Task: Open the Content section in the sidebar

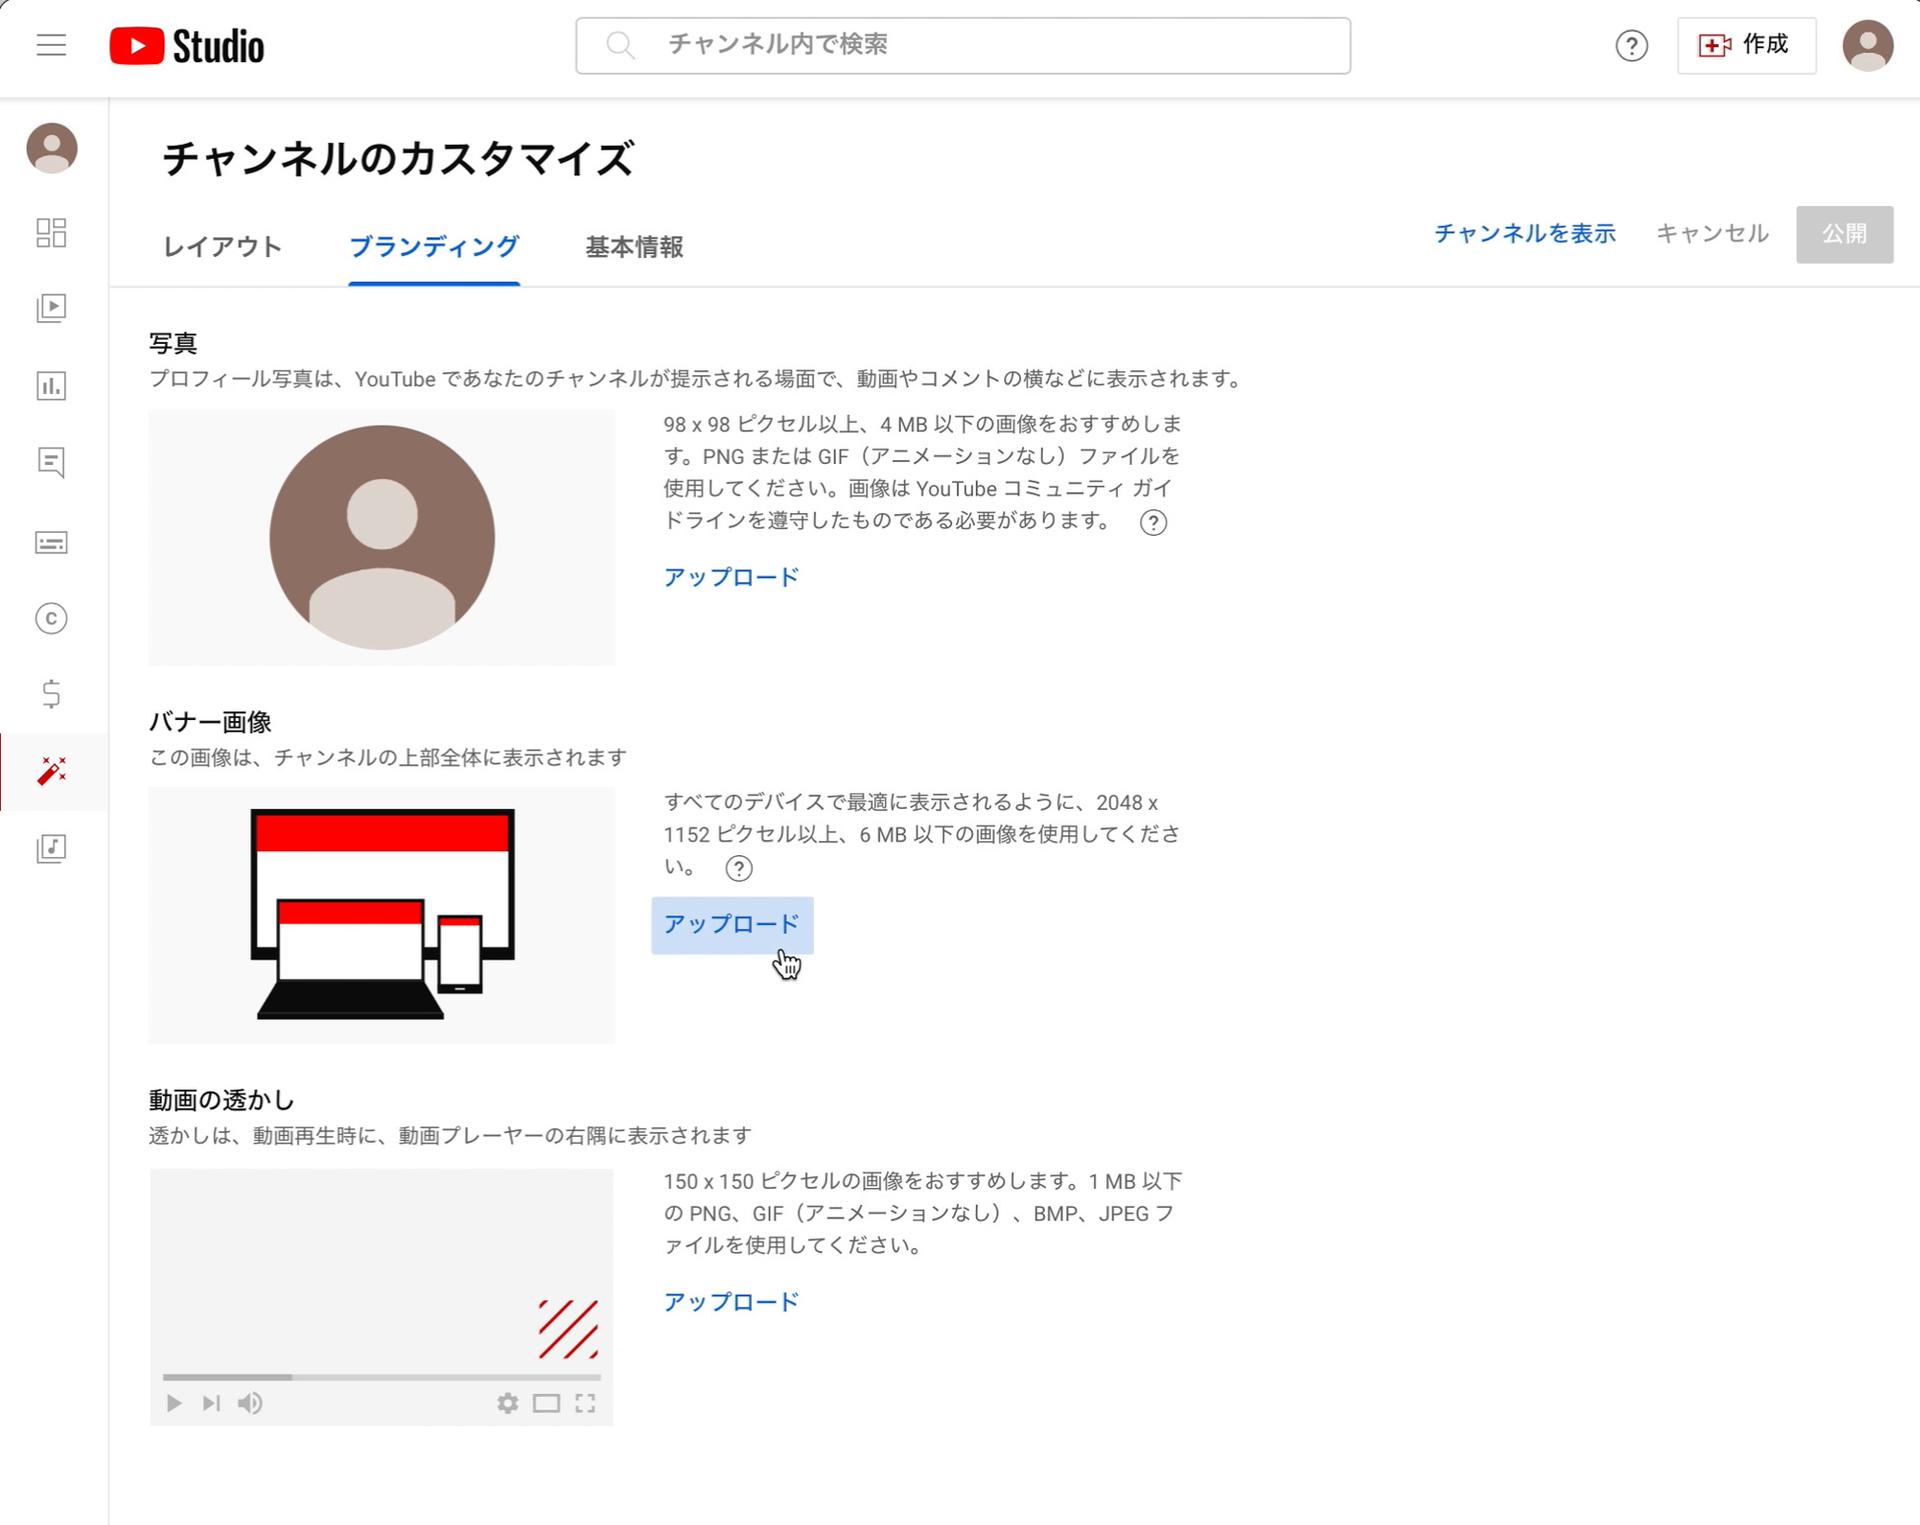Action: click(51, 309)
